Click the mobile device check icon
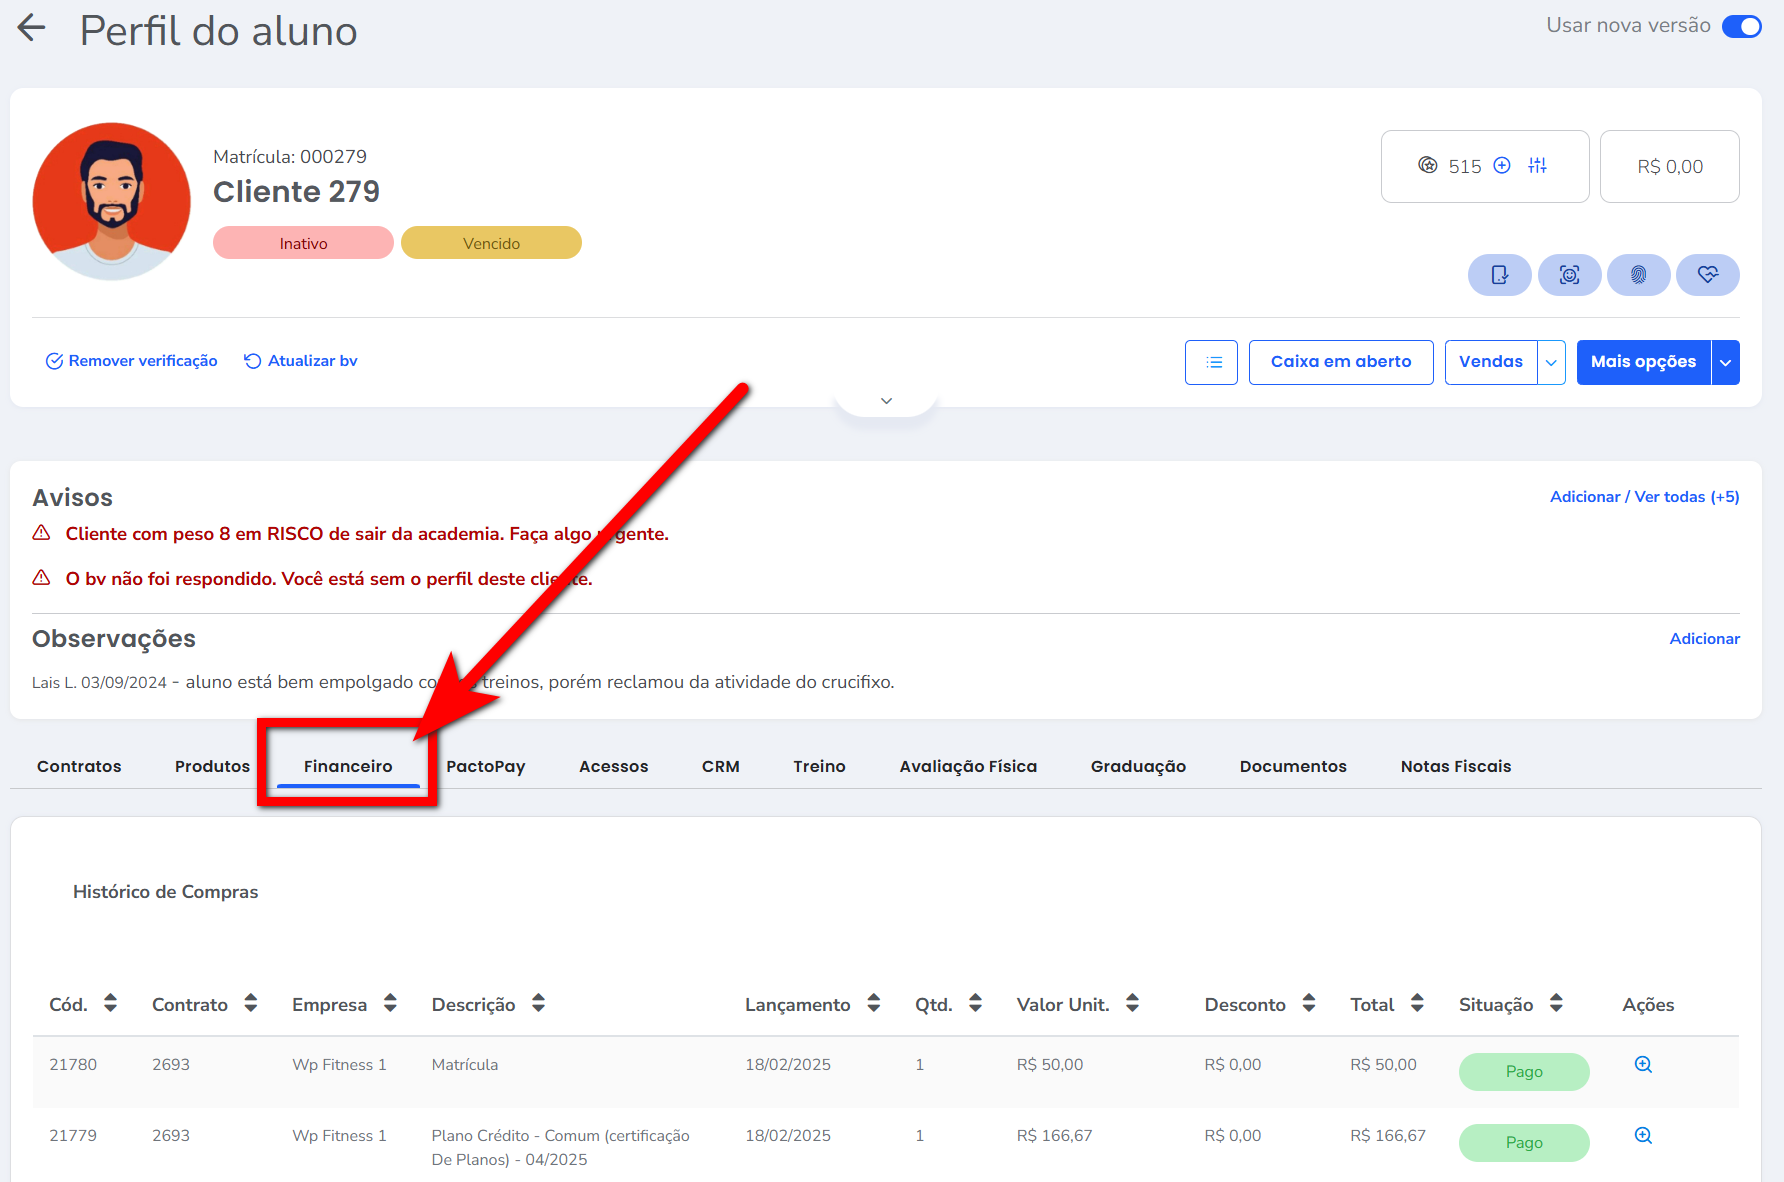 tap(1499, 275)
